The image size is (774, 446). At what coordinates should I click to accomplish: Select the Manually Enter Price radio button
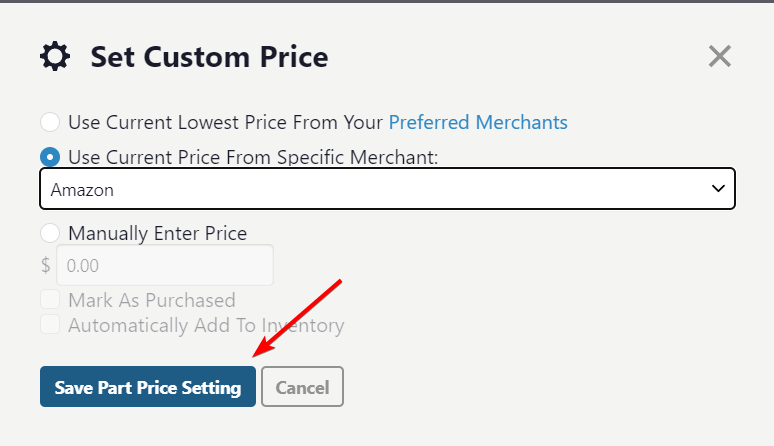(x=50, y=234)
